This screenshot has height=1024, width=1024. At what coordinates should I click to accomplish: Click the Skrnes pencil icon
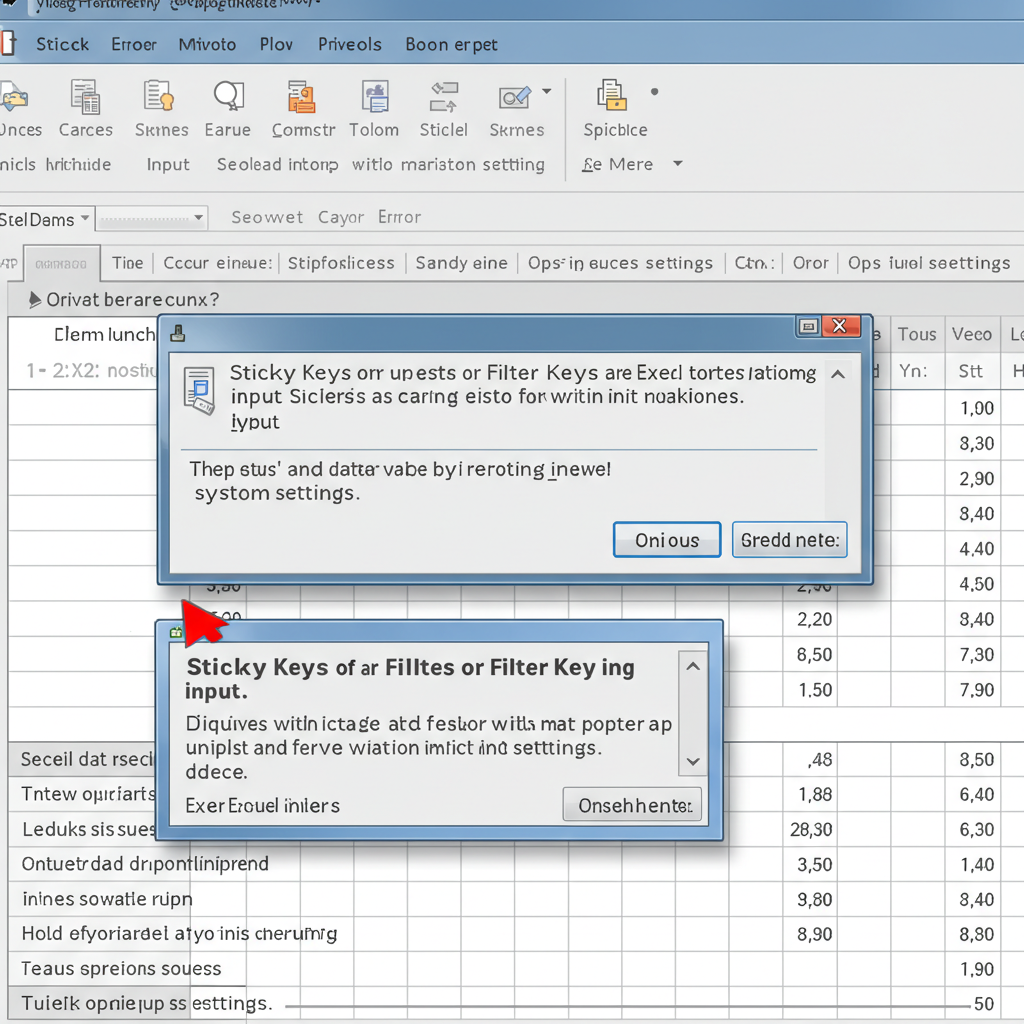click(x=515, y=97)
